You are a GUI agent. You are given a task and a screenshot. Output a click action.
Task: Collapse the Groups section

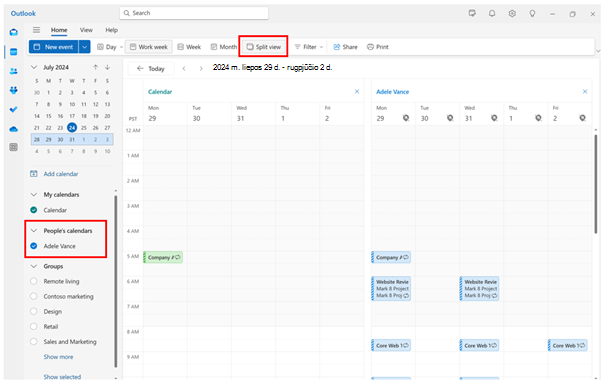pos(34,266)
